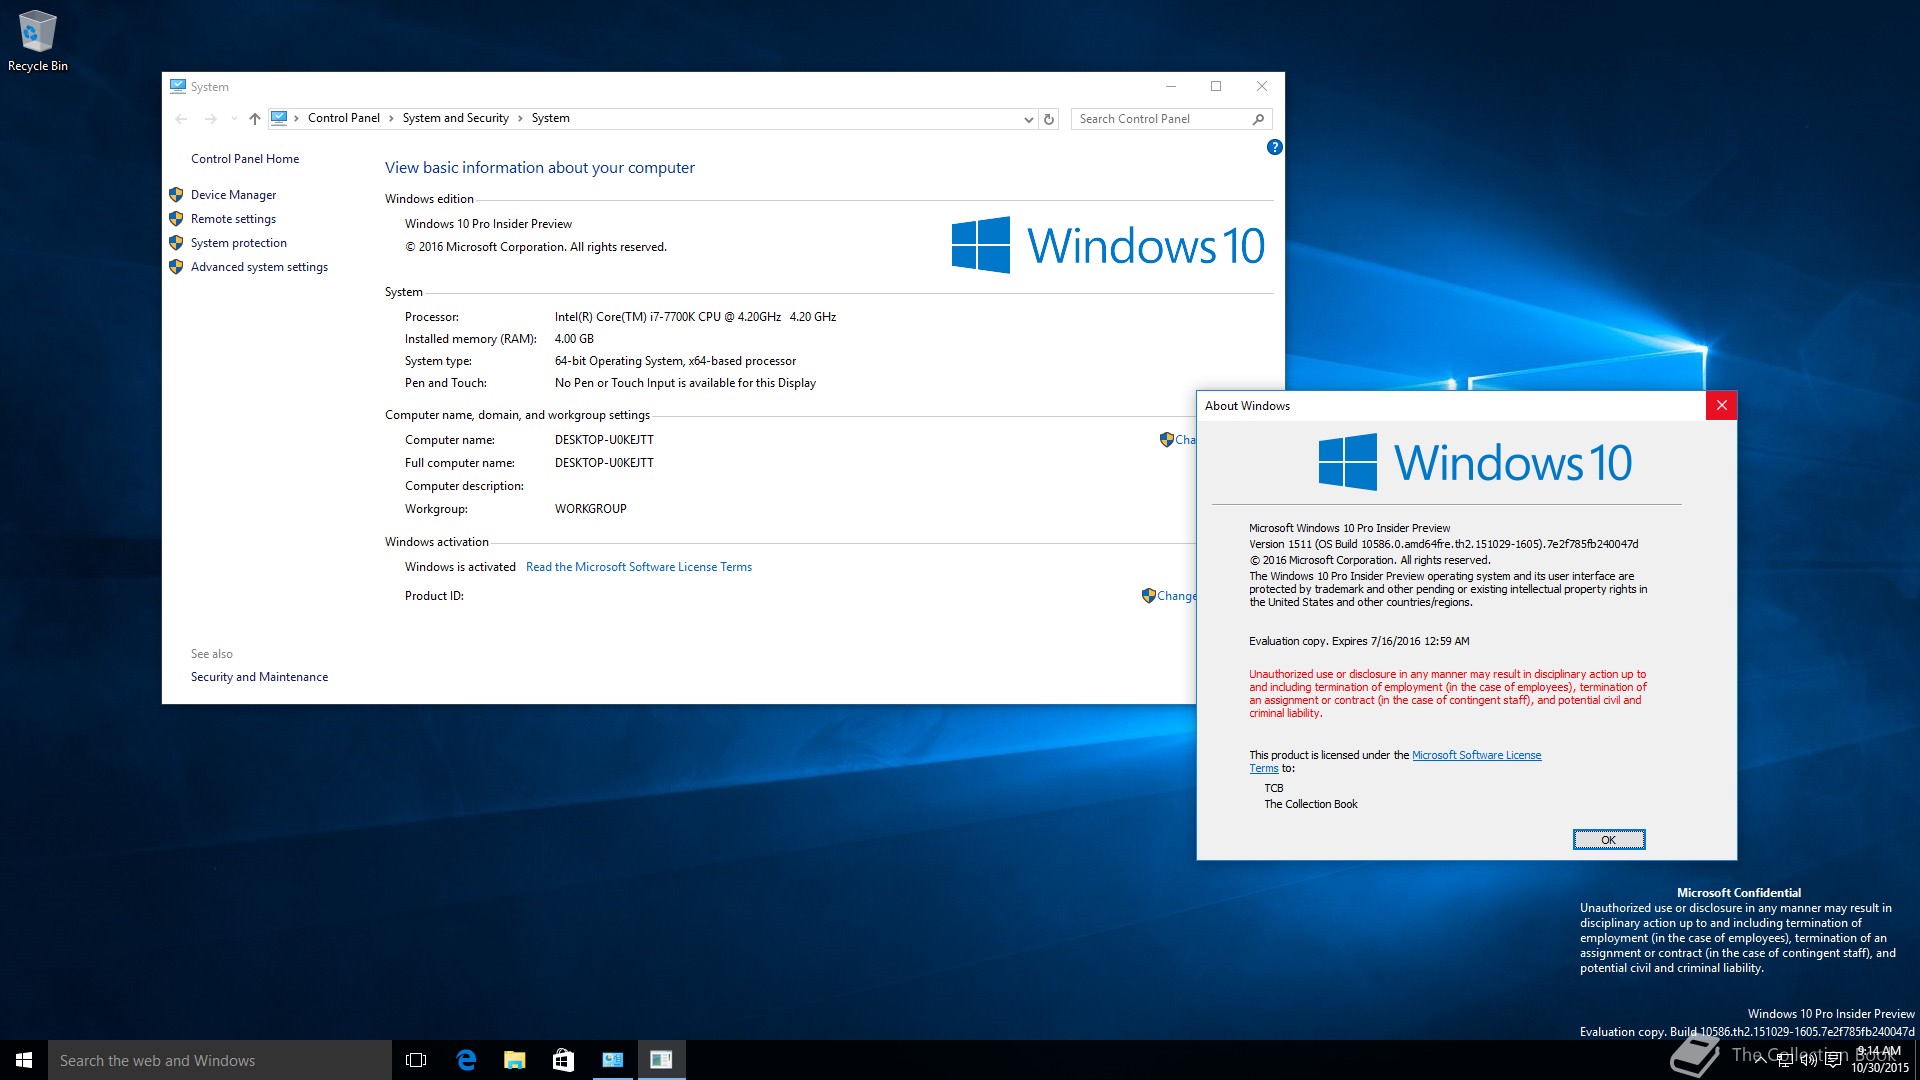The height and width of the screenshot is (1080, 1920).
Task: Click the System protection shield icon
Action: pos(176,243)
